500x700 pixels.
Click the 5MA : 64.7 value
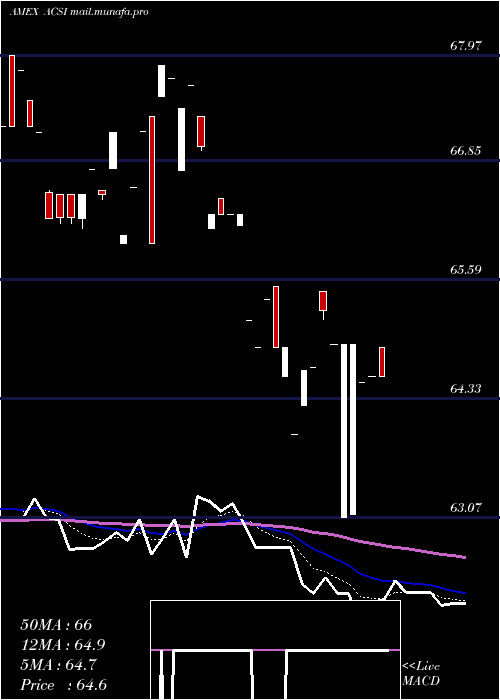pos(59,665)
